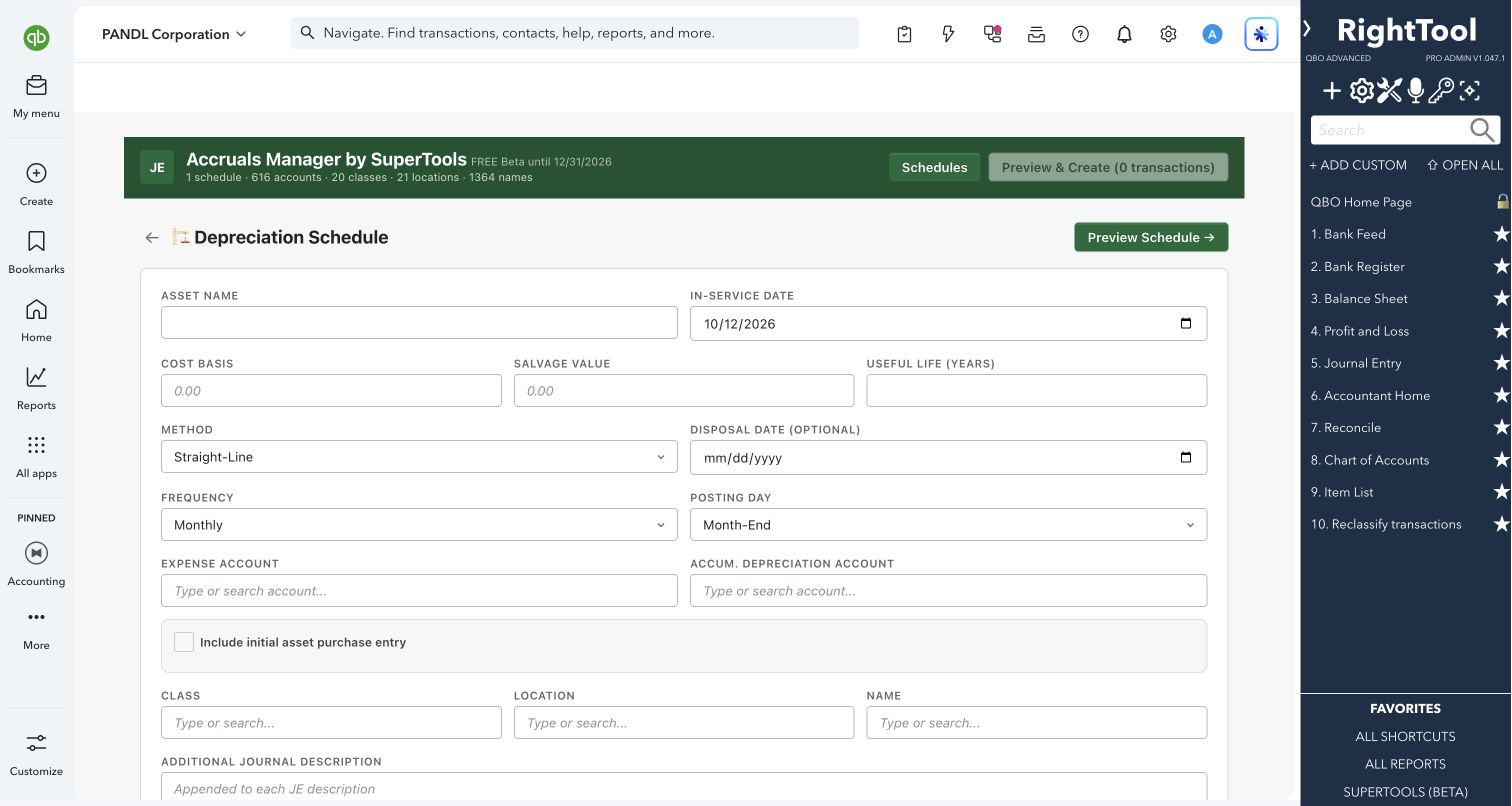Toggle lock on QBO Home Page

[1502, 202]
